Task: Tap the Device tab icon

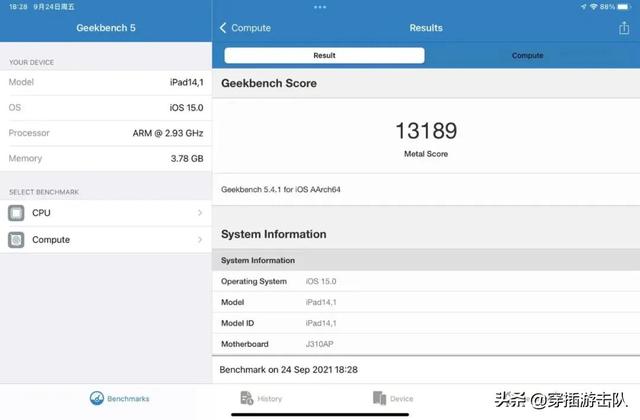Action: click(x=379, y=398)
